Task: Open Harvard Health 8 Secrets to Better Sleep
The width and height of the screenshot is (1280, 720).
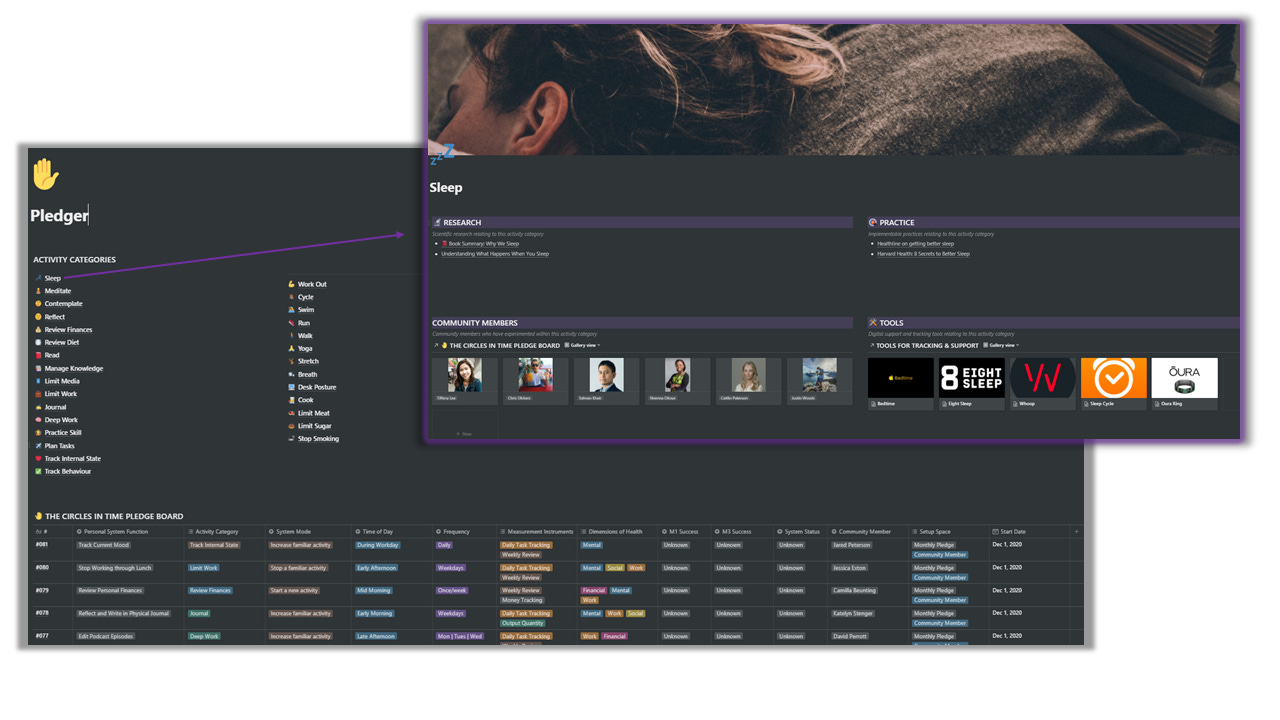Action: click(923, 254)
